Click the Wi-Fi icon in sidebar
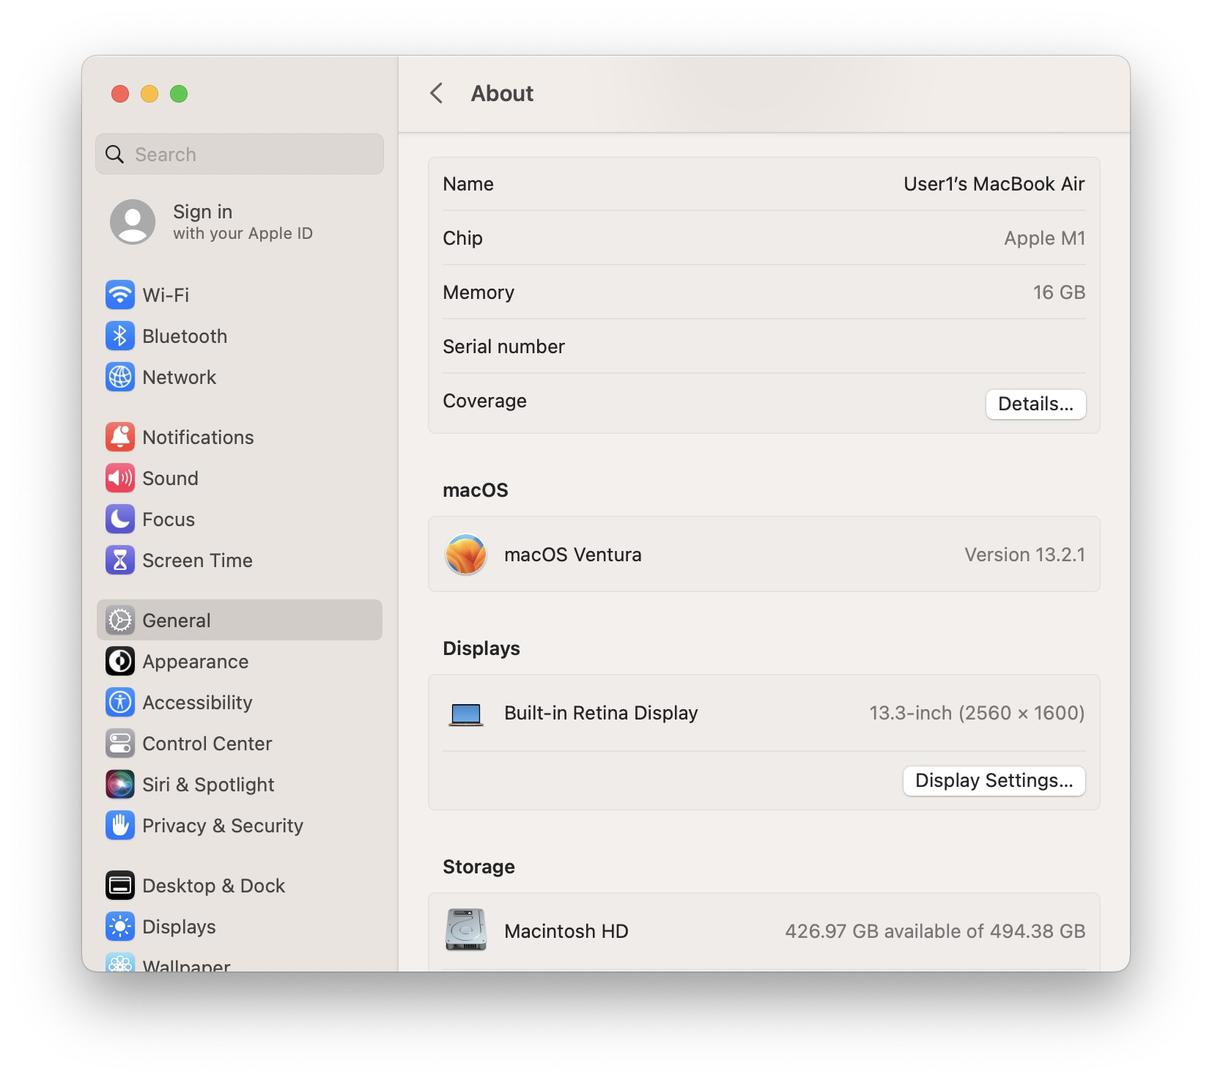The width and height of the screenshot is (1212, 1080). pyautogui.click(x=120, y=295)
